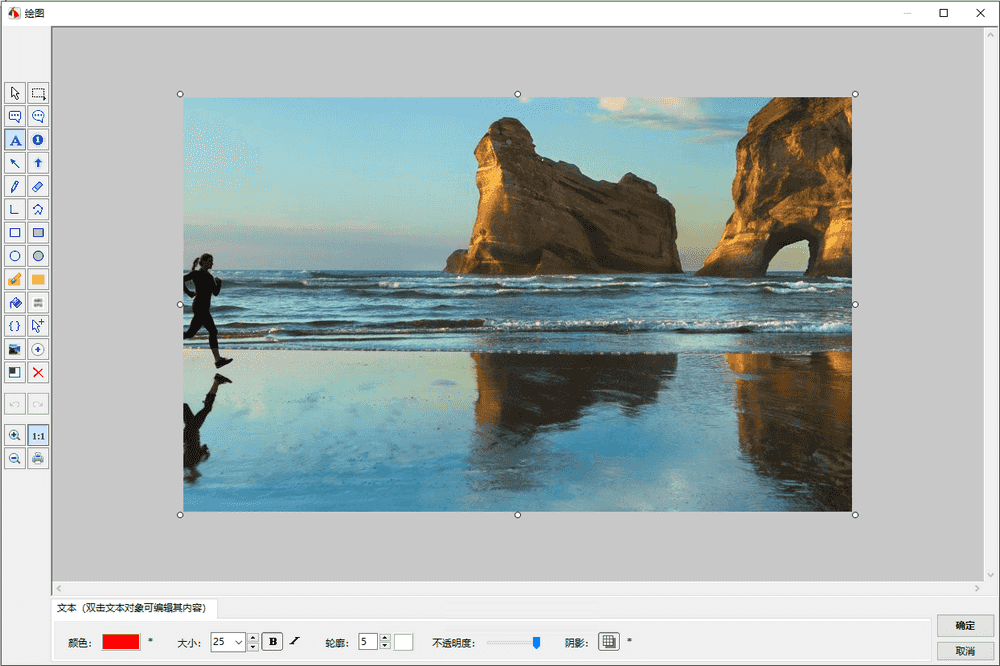Select the 文本 properties tab
1000x666 pixels.
(x=135, y=608)
